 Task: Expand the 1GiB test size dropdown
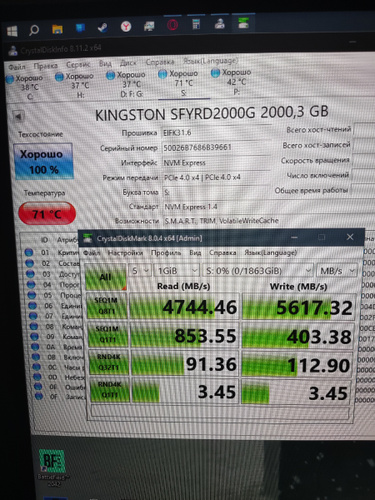click(177, 271)
